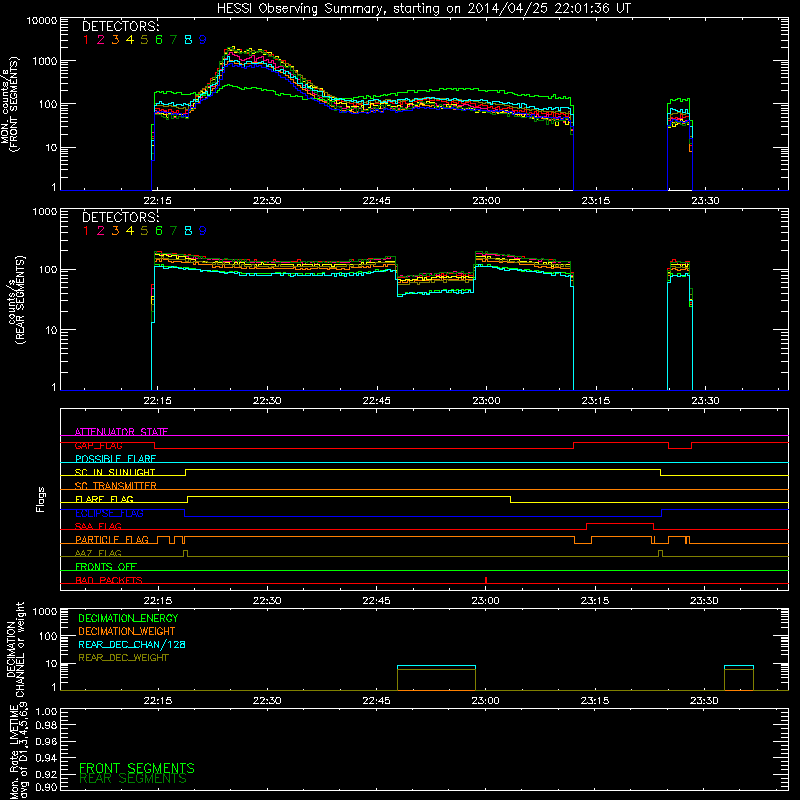Select yellow detector 4 in front segments legend
The height and width of the screenshot is (800, 800).
pyautogui.click(x=130, y=40)
